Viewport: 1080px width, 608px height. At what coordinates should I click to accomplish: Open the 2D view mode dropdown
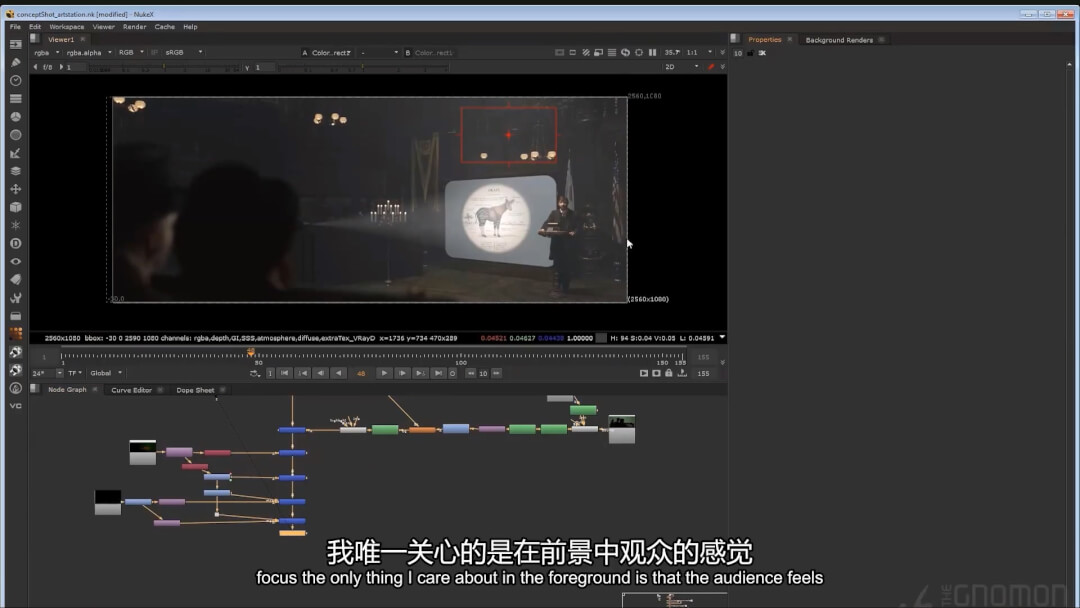pos(681,67)
